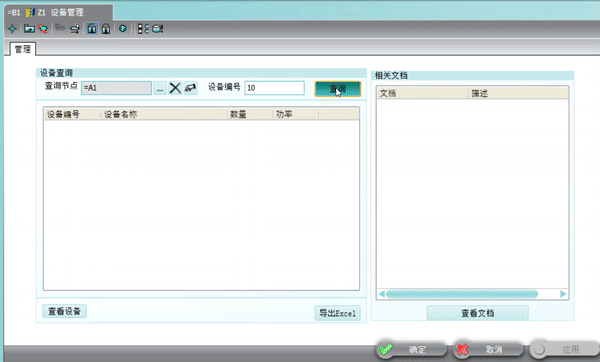Click the folder icon in the toolbar
The width and height of the screenshot is (600, 362).
29,29
